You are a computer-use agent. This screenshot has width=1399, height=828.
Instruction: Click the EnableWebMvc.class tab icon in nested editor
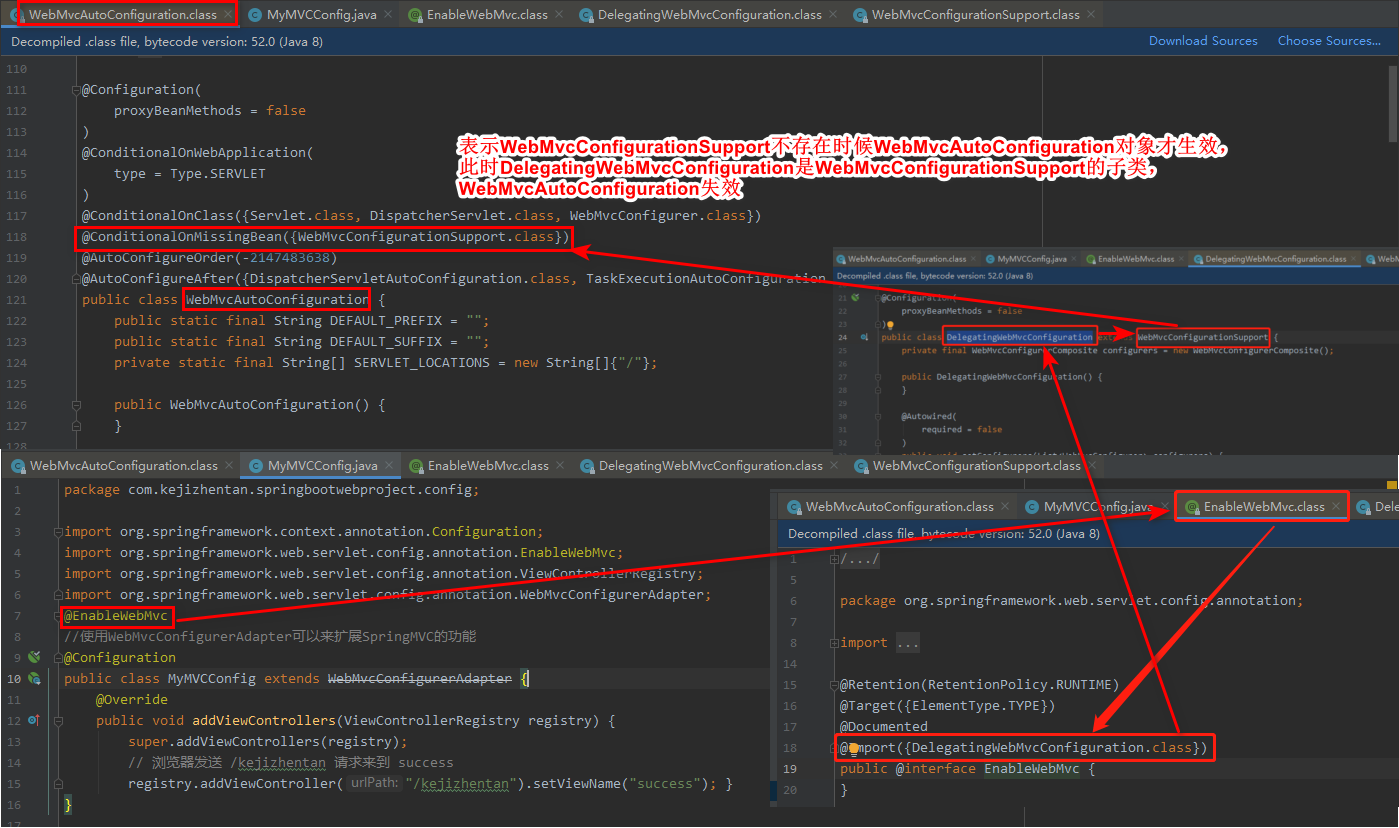tap(1192, 506)
